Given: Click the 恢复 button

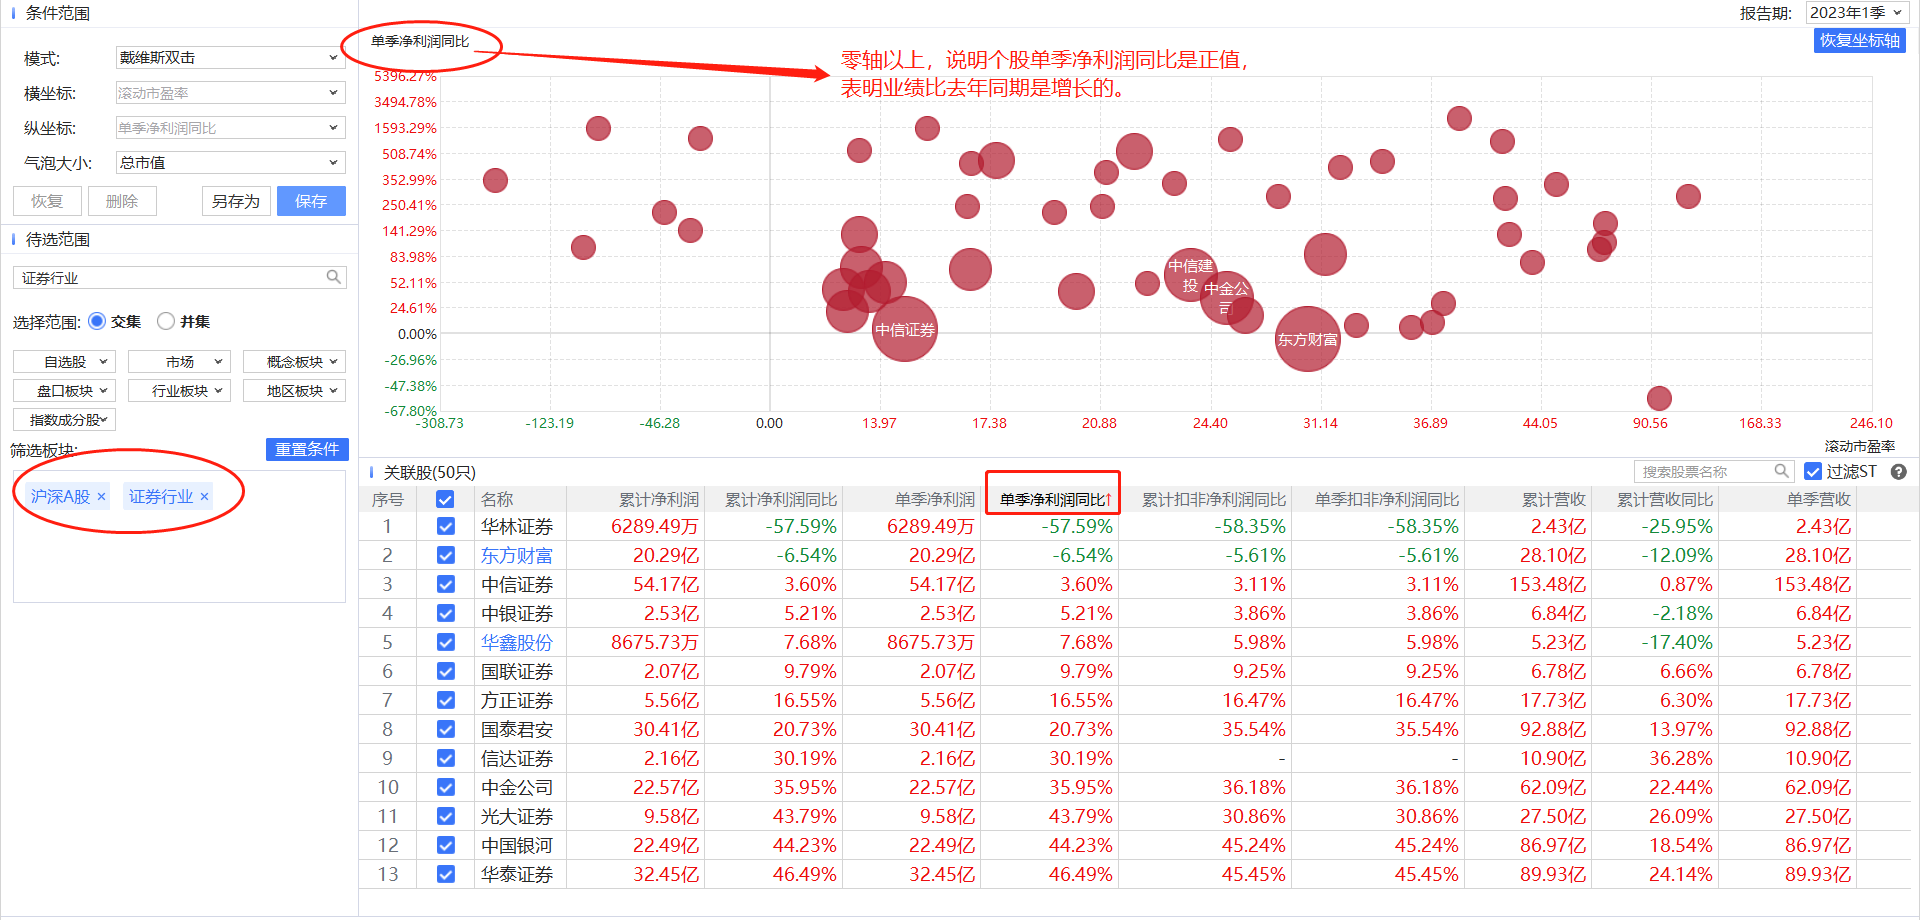Looking at the screenshot, I should pos(47,201).
